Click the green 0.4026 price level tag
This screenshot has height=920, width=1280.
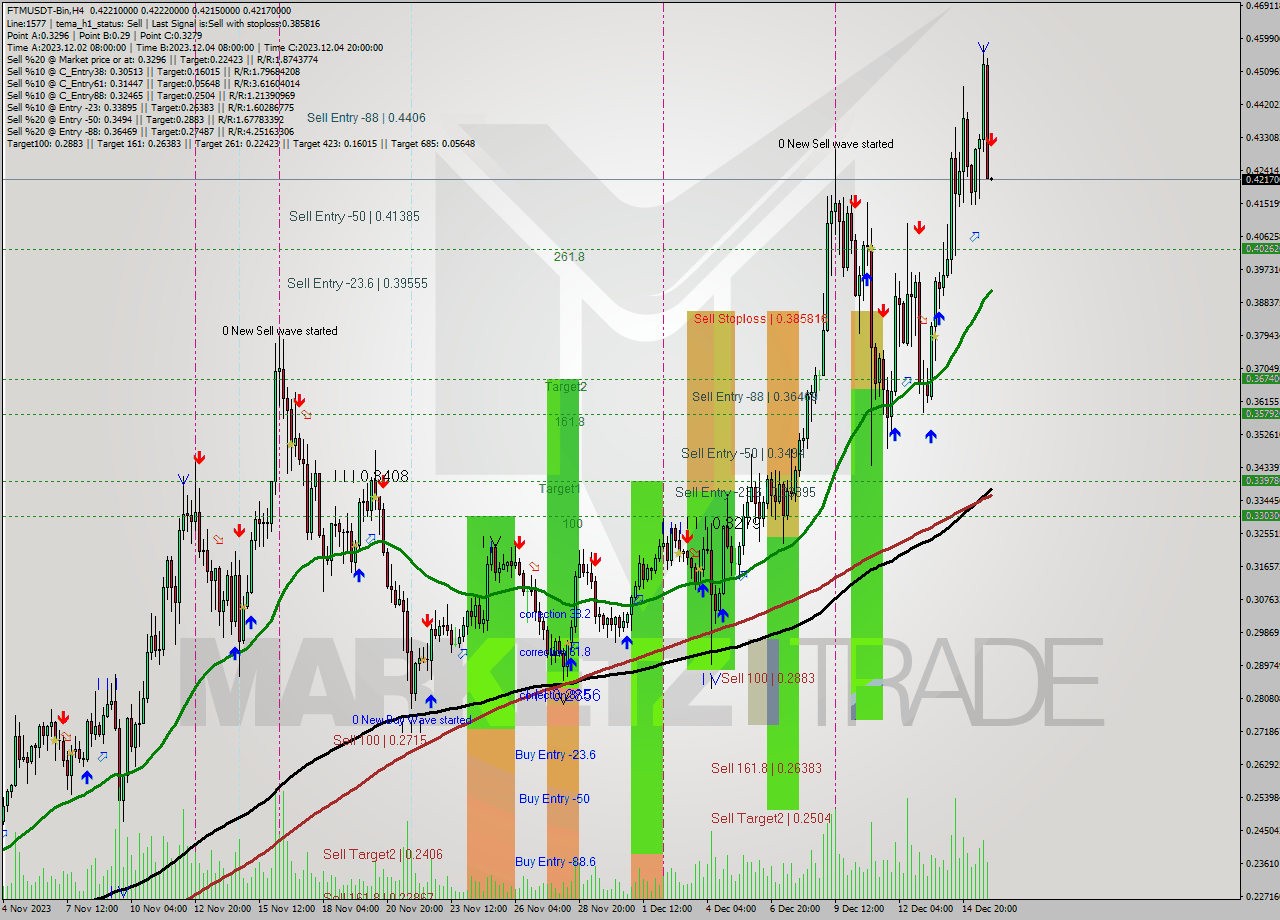pos(1260,248)
